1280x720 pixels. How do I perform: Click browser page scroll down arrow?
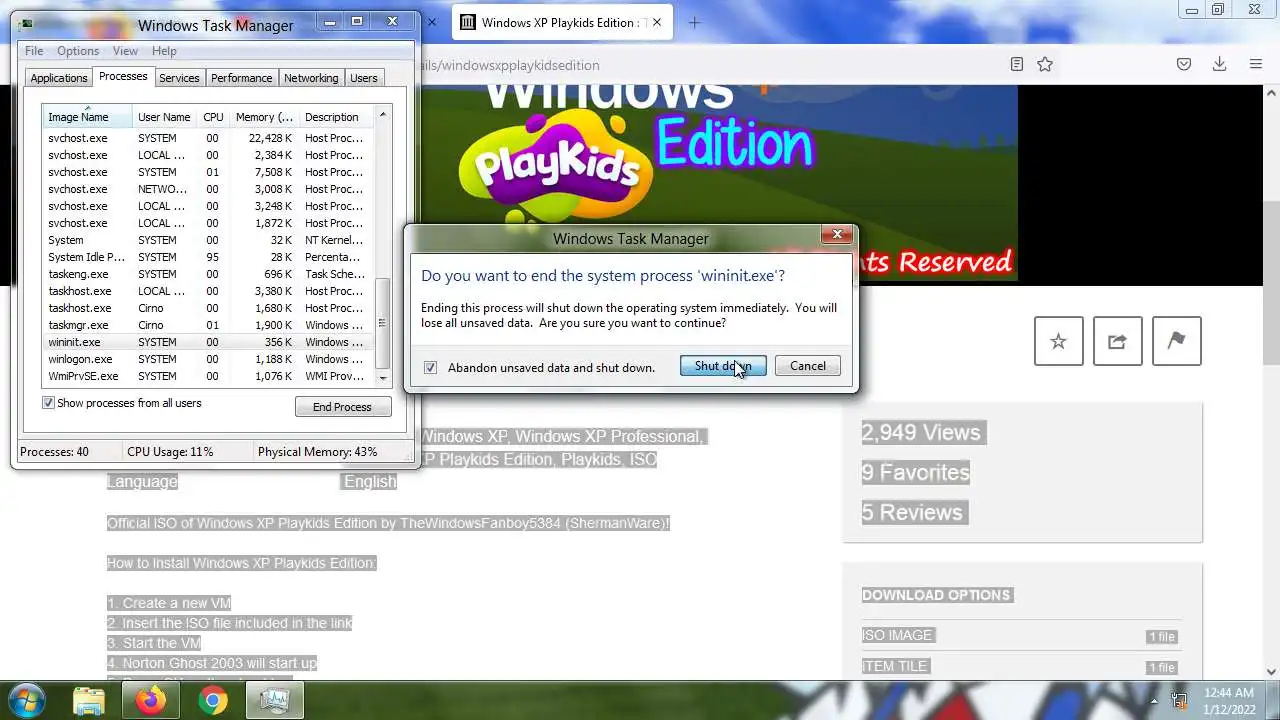[1272, 672]
